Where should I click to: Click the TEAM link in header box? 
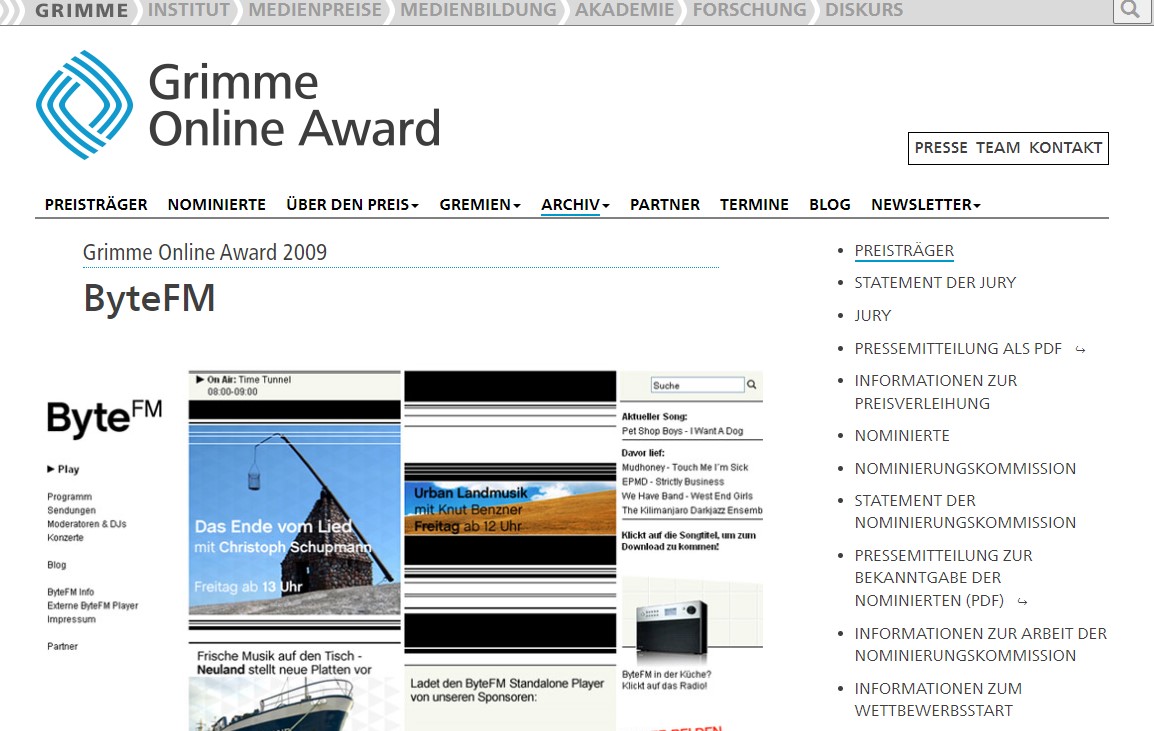coord(997,148)
